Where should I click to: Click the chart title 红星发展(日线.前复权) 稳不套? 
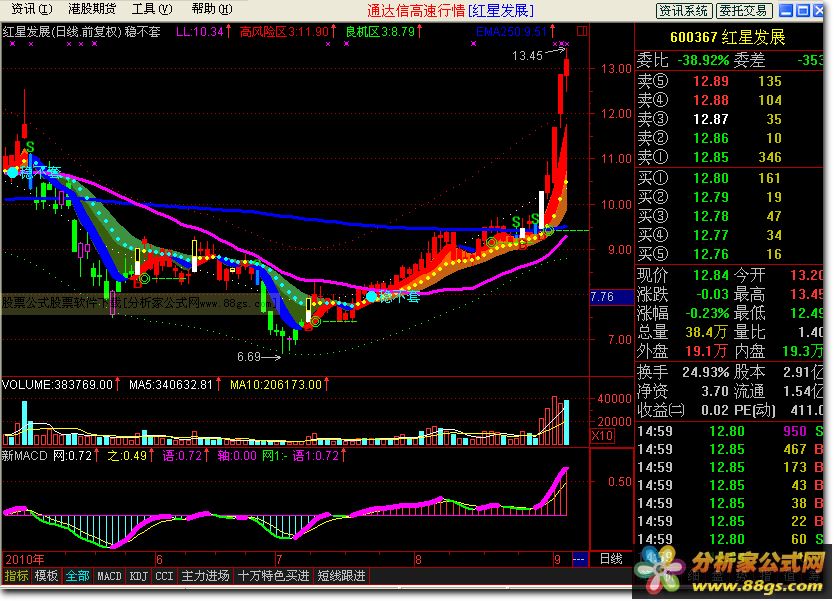(81, 32)
